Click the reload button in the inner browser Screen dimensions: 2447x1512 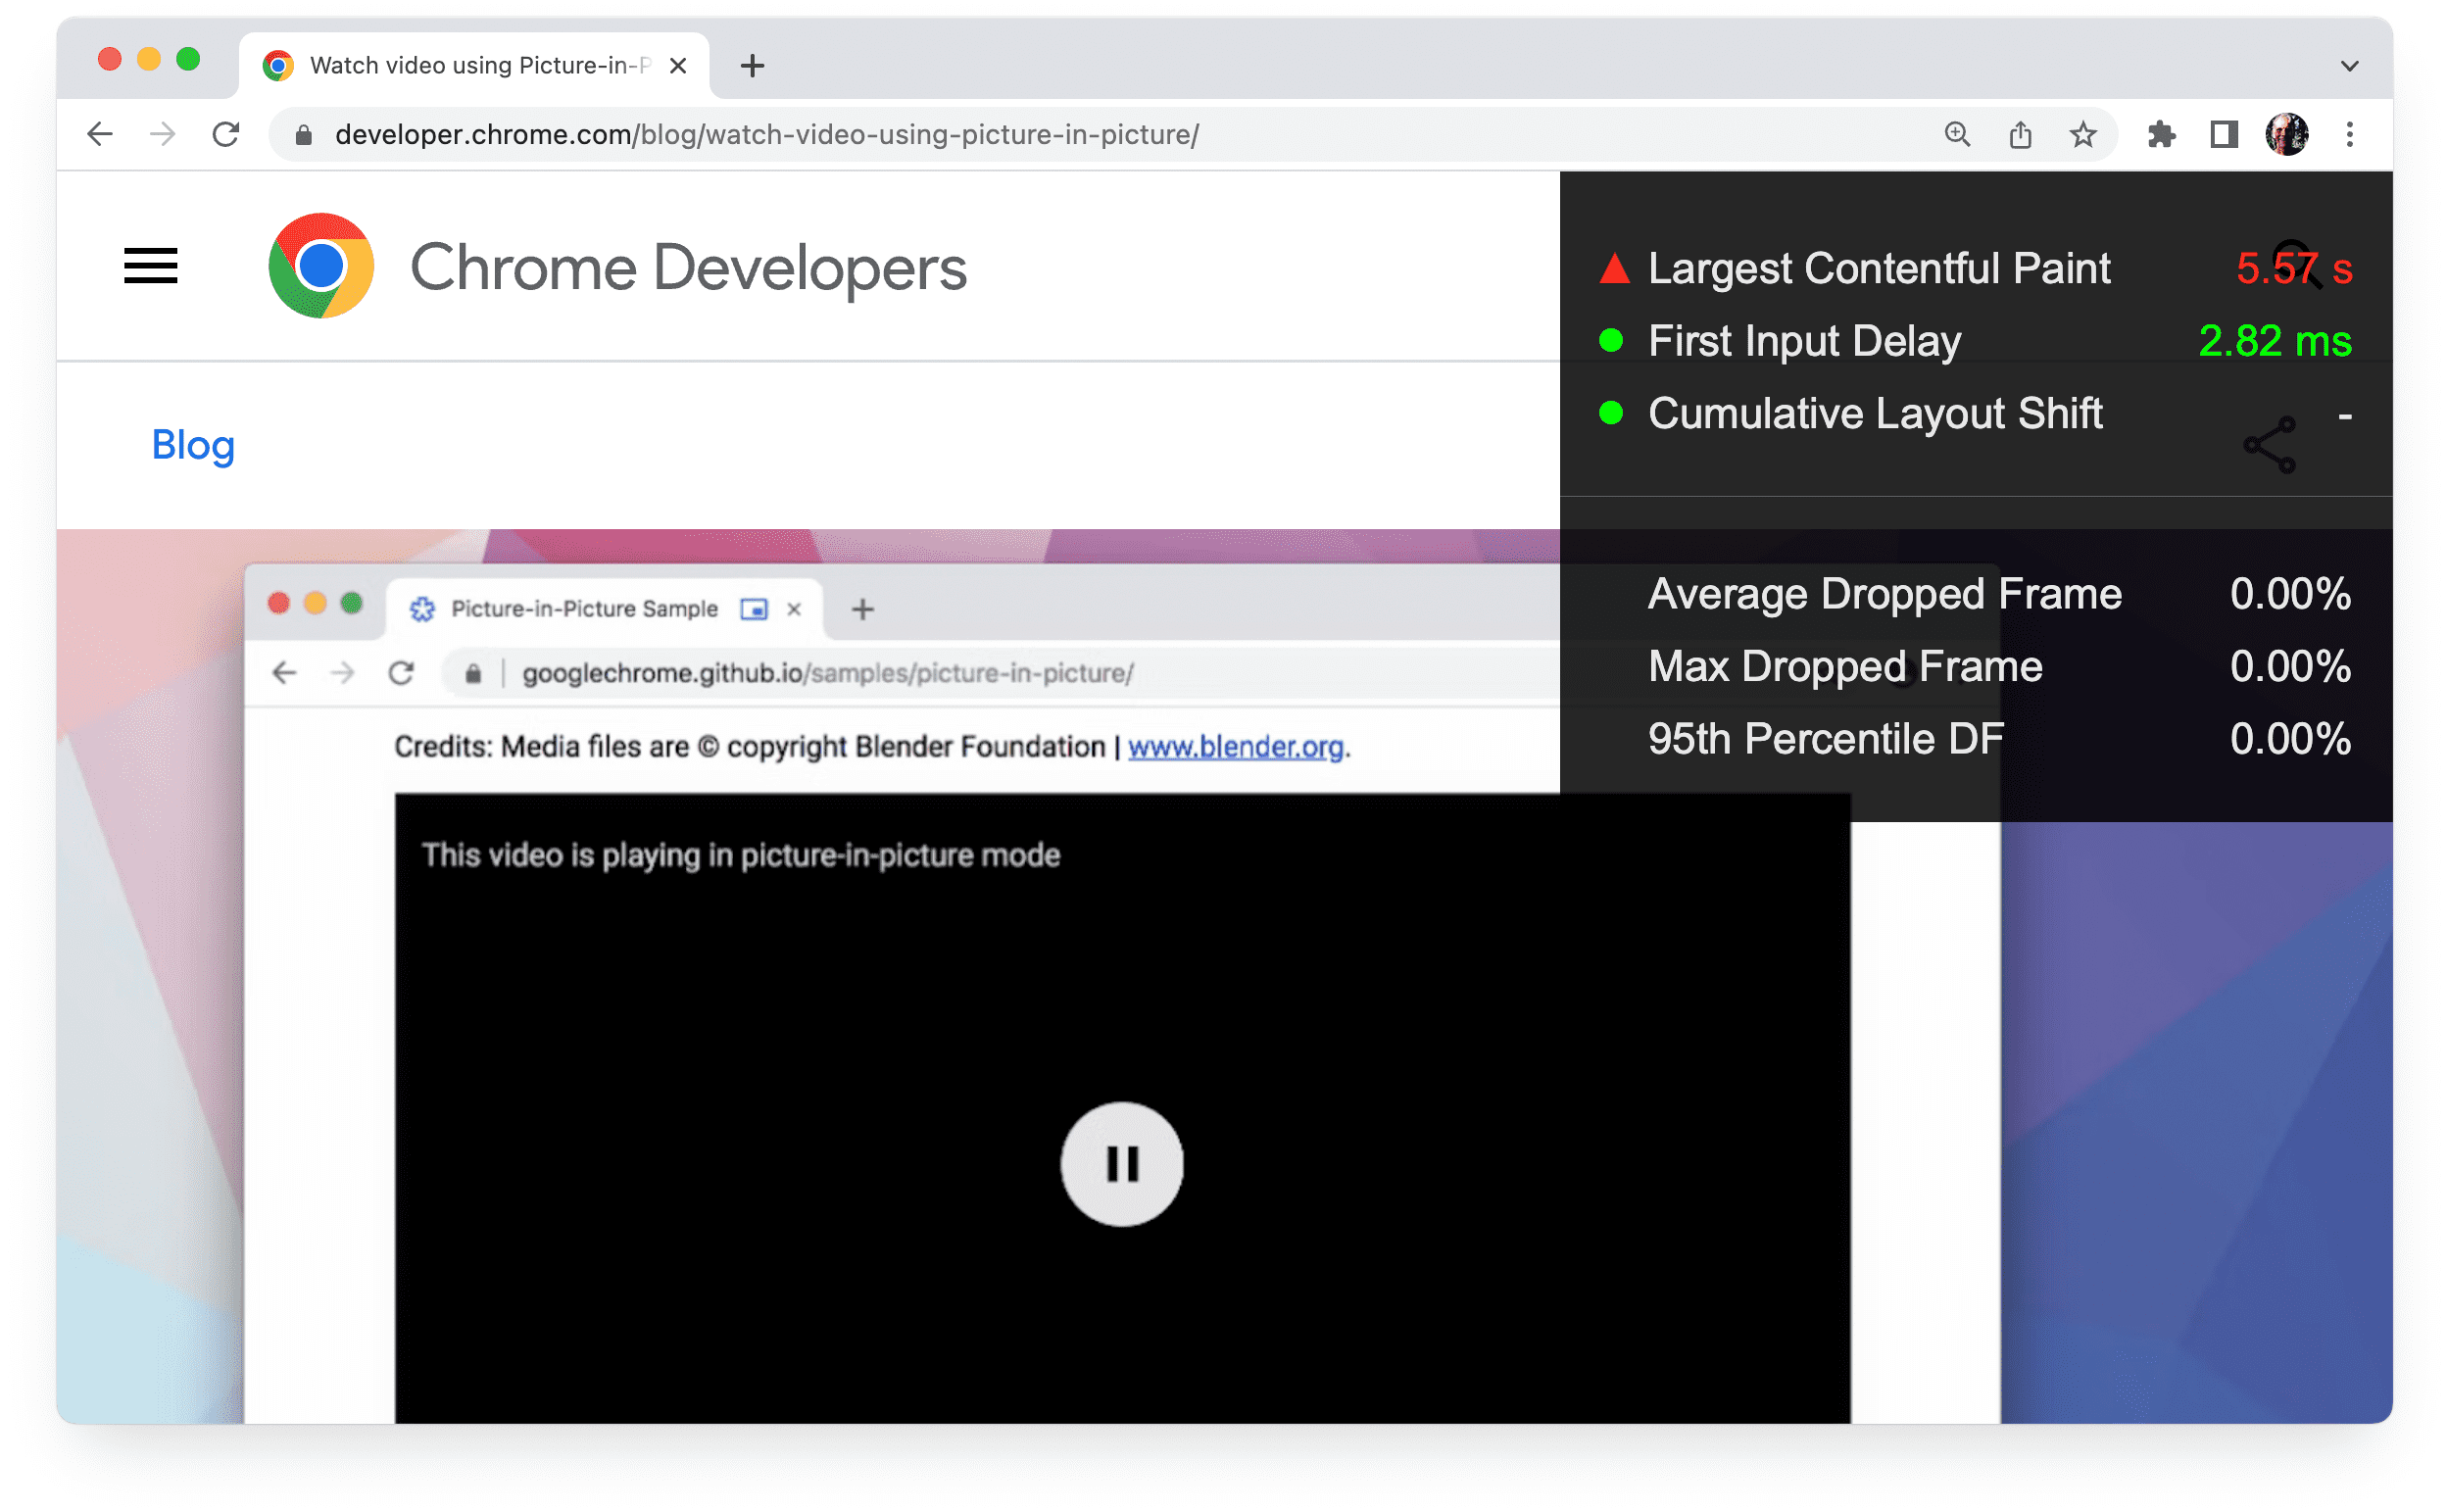[x=406, y=673]
